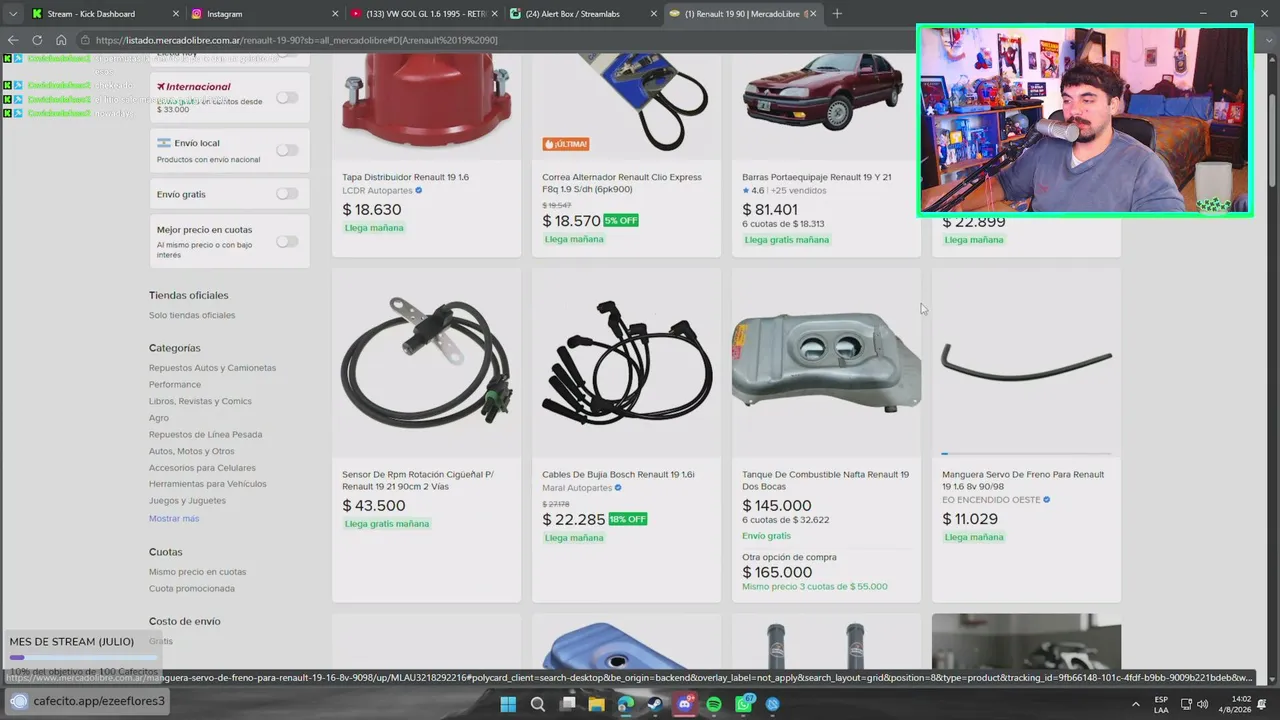Filter by Mismo precio en cuotas
Screen dimensions: 1280x720
tap(197, 572)
